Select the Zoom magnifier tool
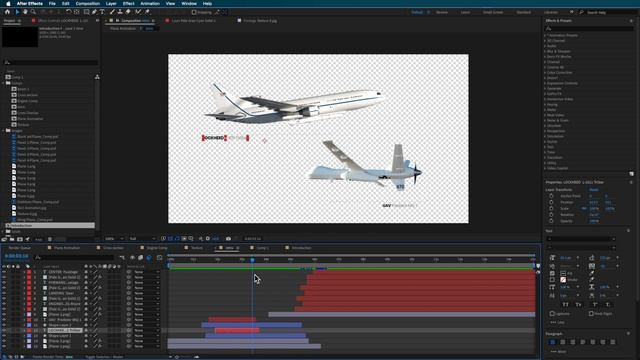 33,12
